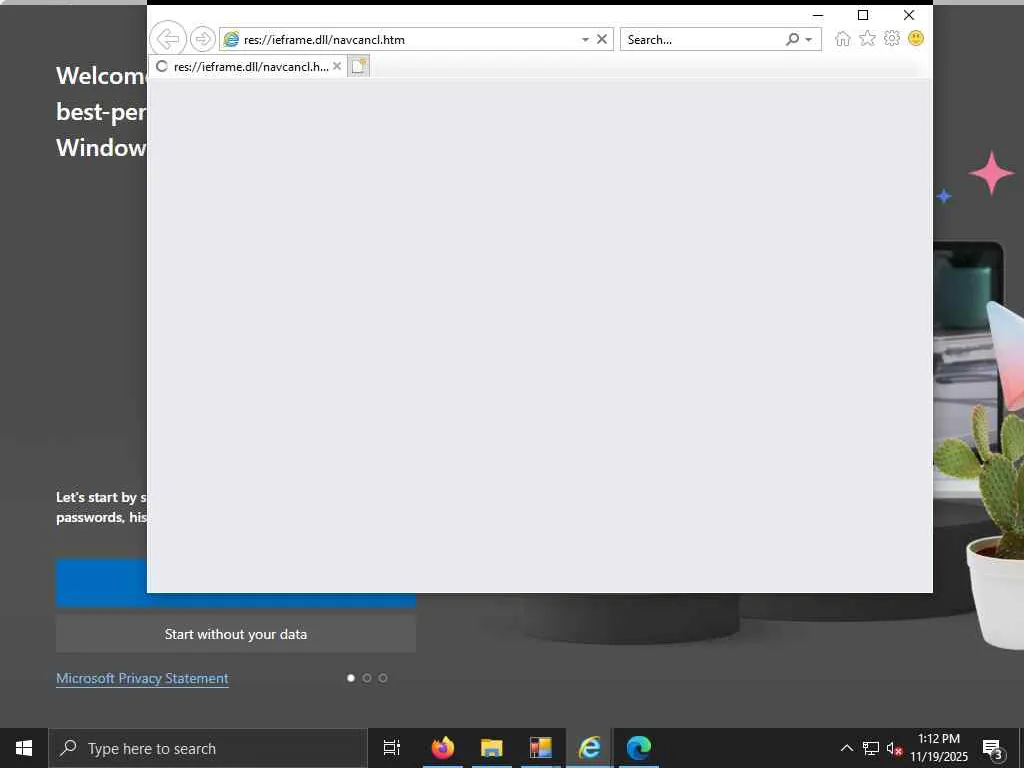Image resolution: width=1024 pixels, height=768 pixels.
Task: Click the magnifier search icon
Action: point(792,39)
